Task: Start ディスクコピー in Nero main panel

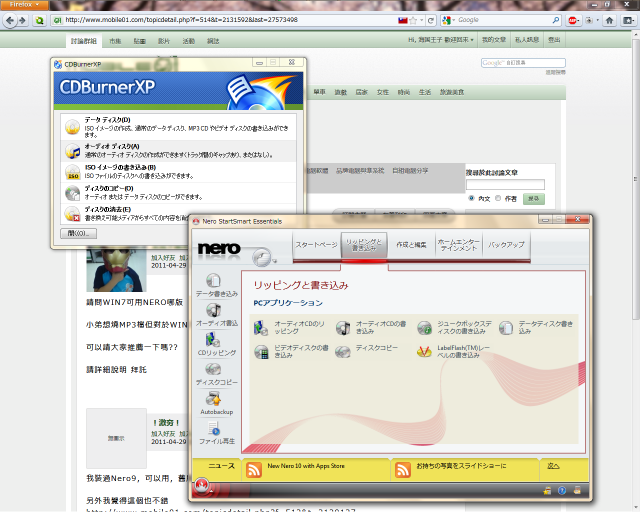Action: 366,352
